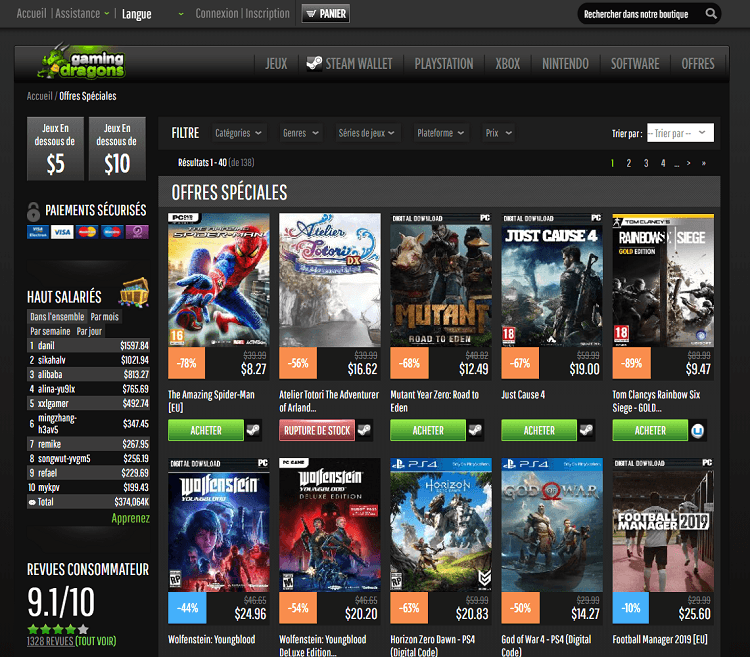The height and width of the screenshot is (657, 750).
Task: Click Steam icon beside Mutant Year Zero Acheter
Action: tap(475, 430)
